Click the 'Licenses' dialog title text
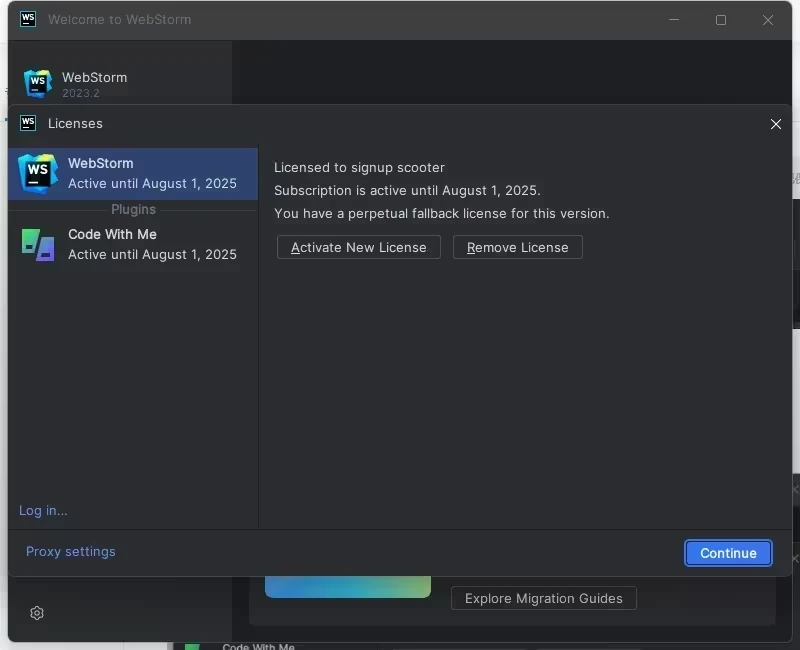Screen dimensions: 800x650 pos(75,123)
